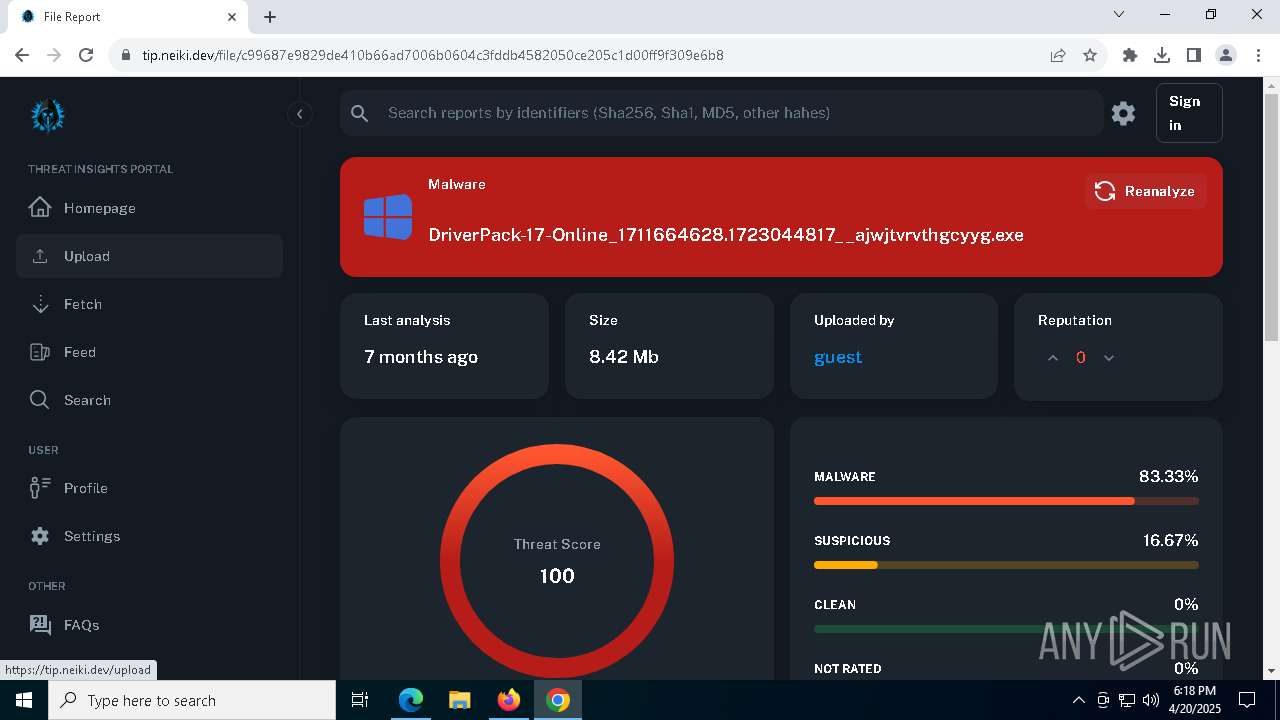
Task: Click the Neiki portal logo
Action: tap(47, 115)
